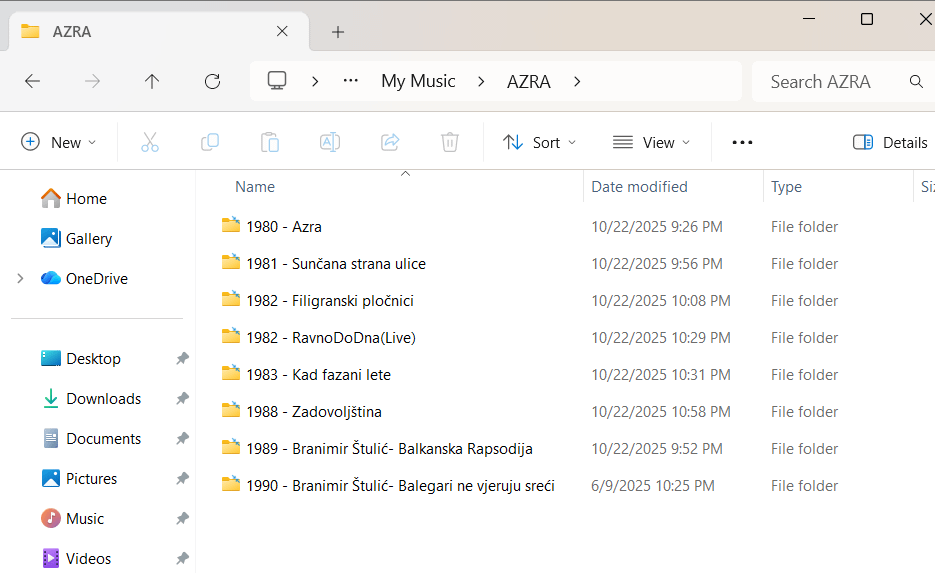Open Downloads quick access folder

coord(92,398)
